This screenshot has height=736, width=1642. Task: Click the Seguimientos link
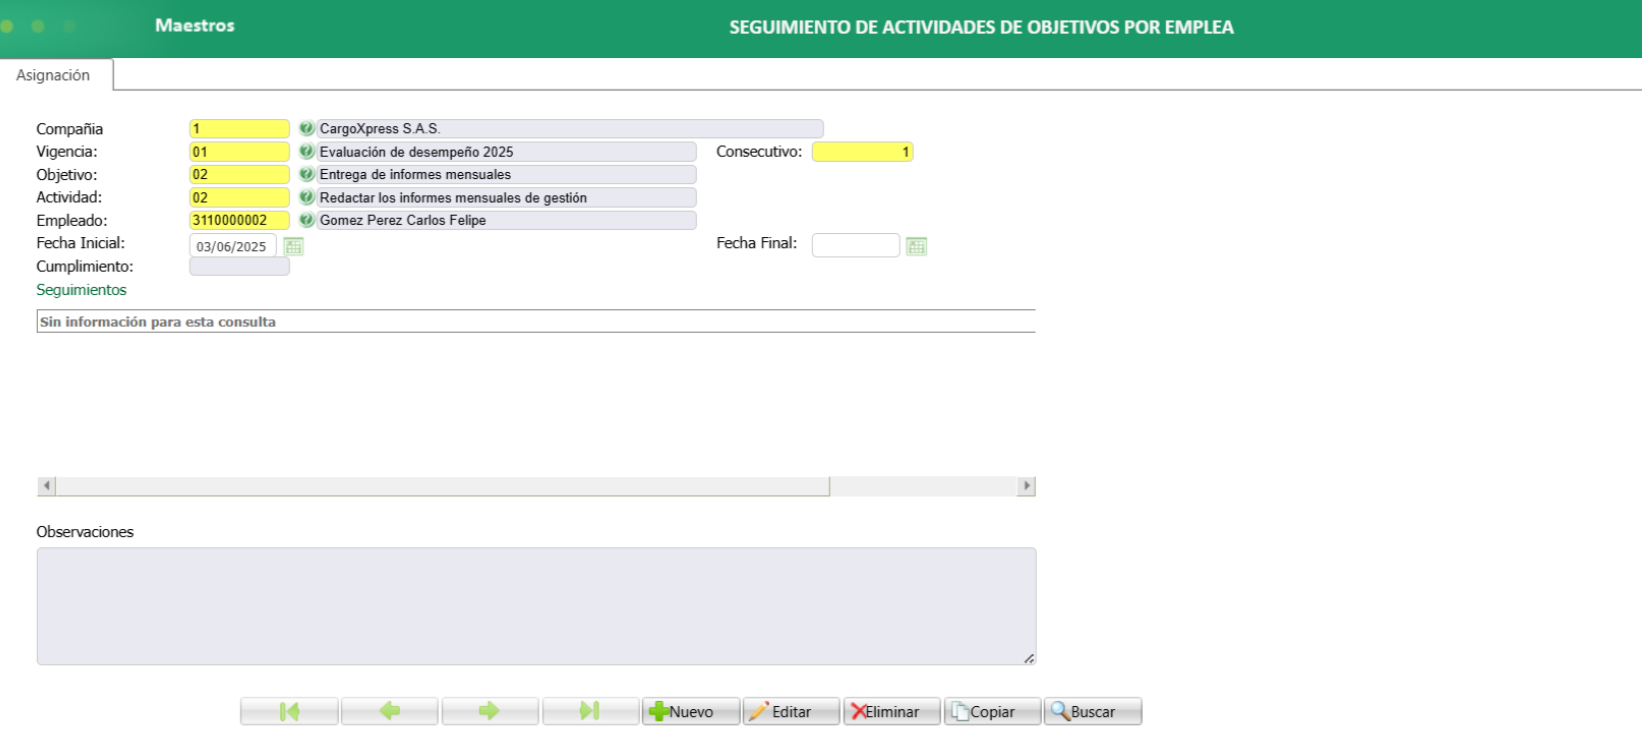pyautogui.click(x=82, y=290)
